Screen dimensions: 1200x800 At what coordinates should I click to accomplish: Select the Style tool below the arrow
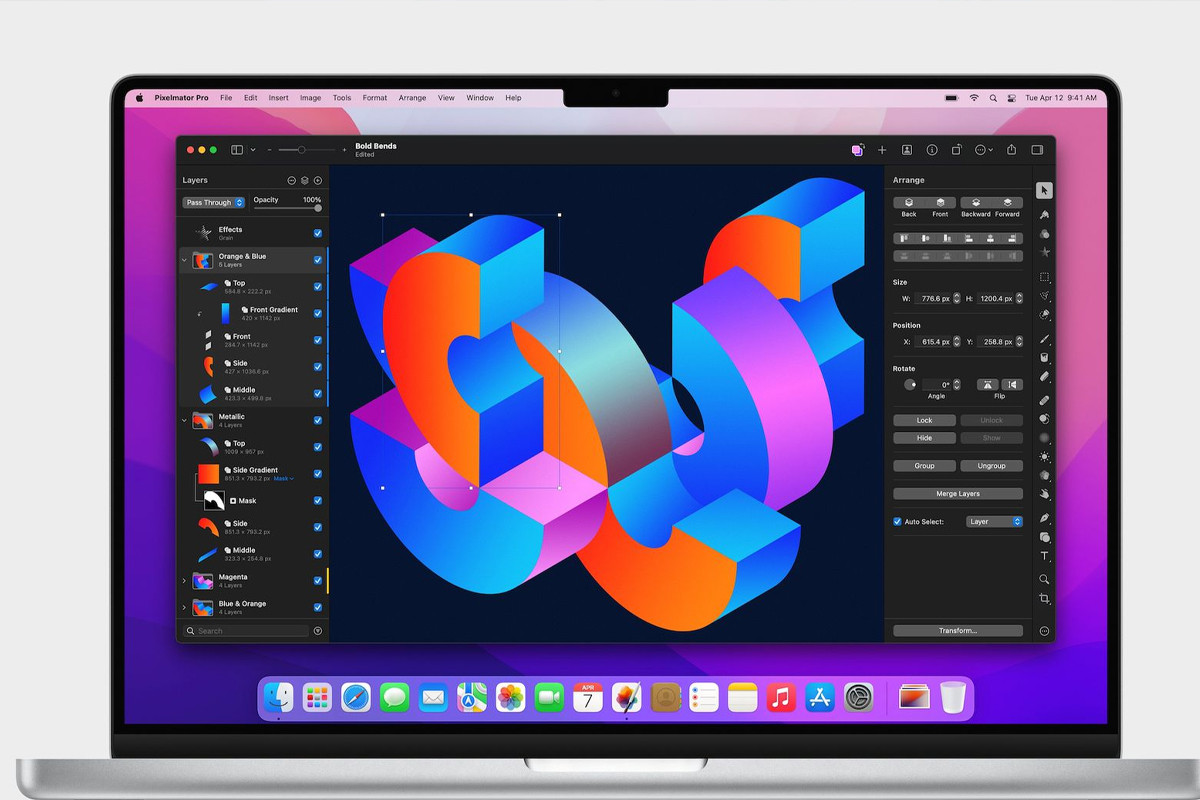1044,214
